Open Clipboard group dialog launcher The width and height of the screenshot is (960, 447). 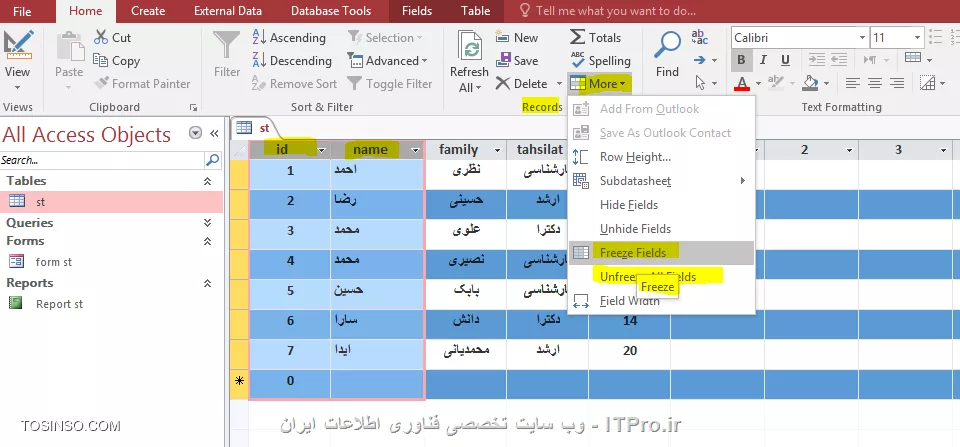coord(193,108)
